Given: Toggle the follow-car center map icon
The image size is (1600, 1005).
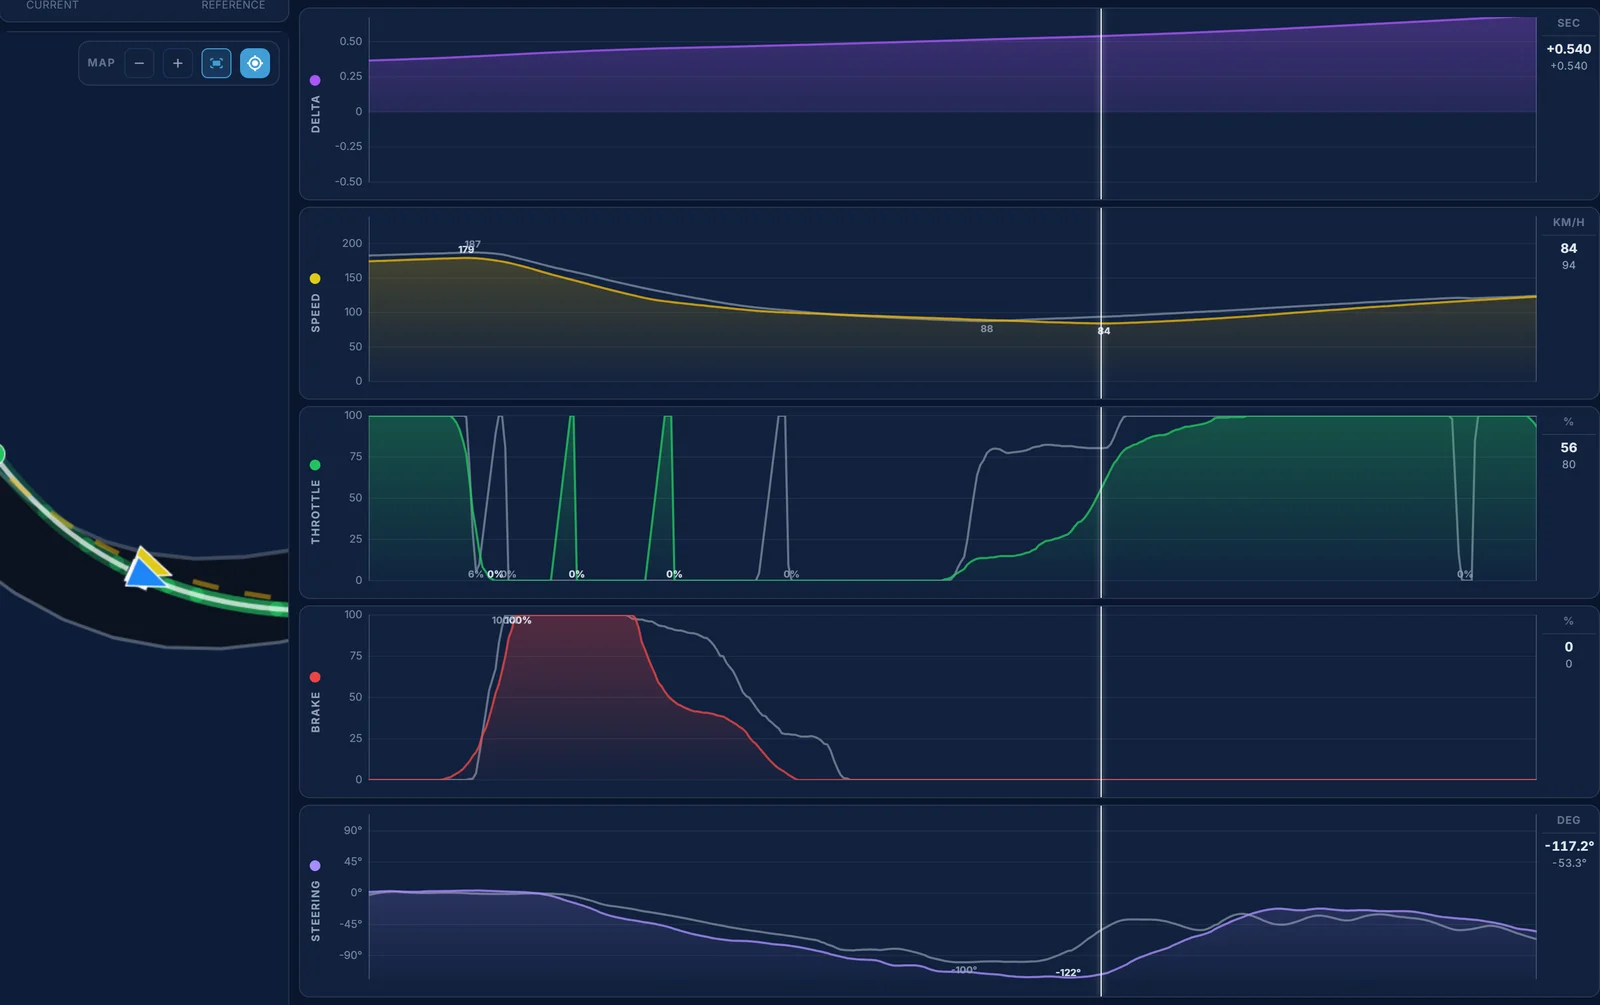Looking at the screenshot, I should pyautogui.click(x=255, y=63).
